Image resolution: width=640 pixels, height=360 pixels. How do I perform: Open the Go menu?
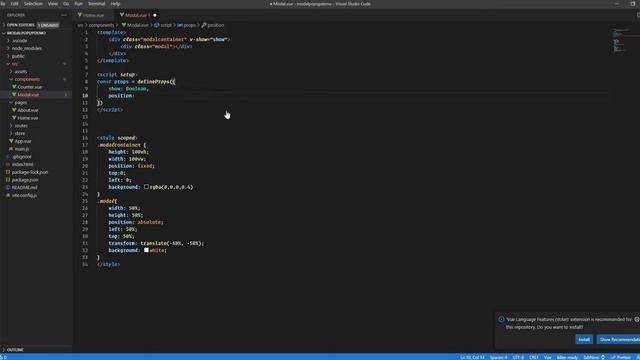(66, 4)
